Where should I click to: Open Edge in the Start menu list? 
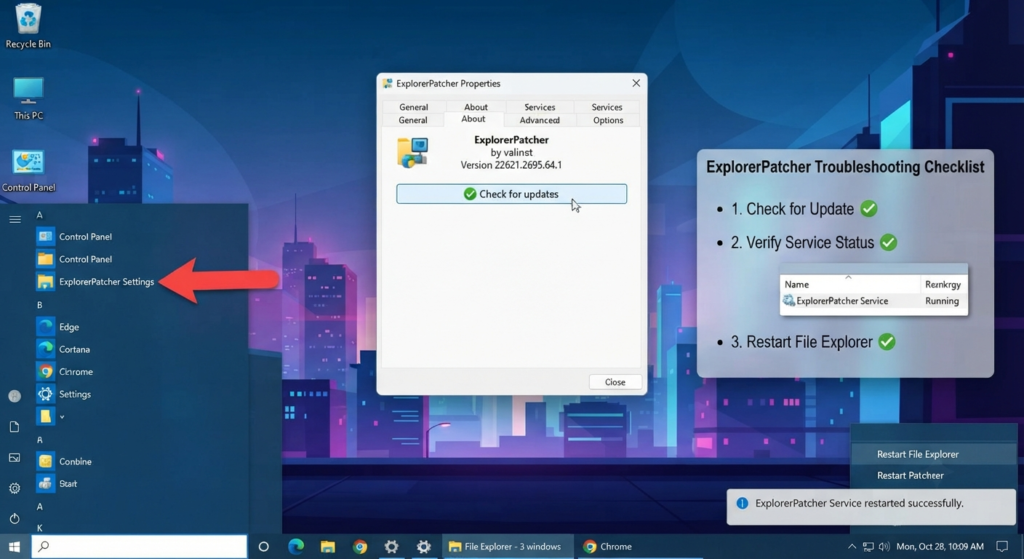[x=58, y=327]
